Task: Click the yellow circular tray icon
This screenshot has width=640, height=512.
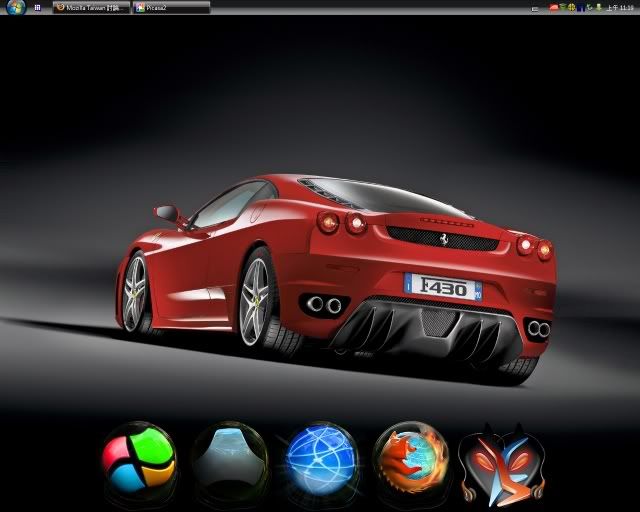Action: (573, 7)
